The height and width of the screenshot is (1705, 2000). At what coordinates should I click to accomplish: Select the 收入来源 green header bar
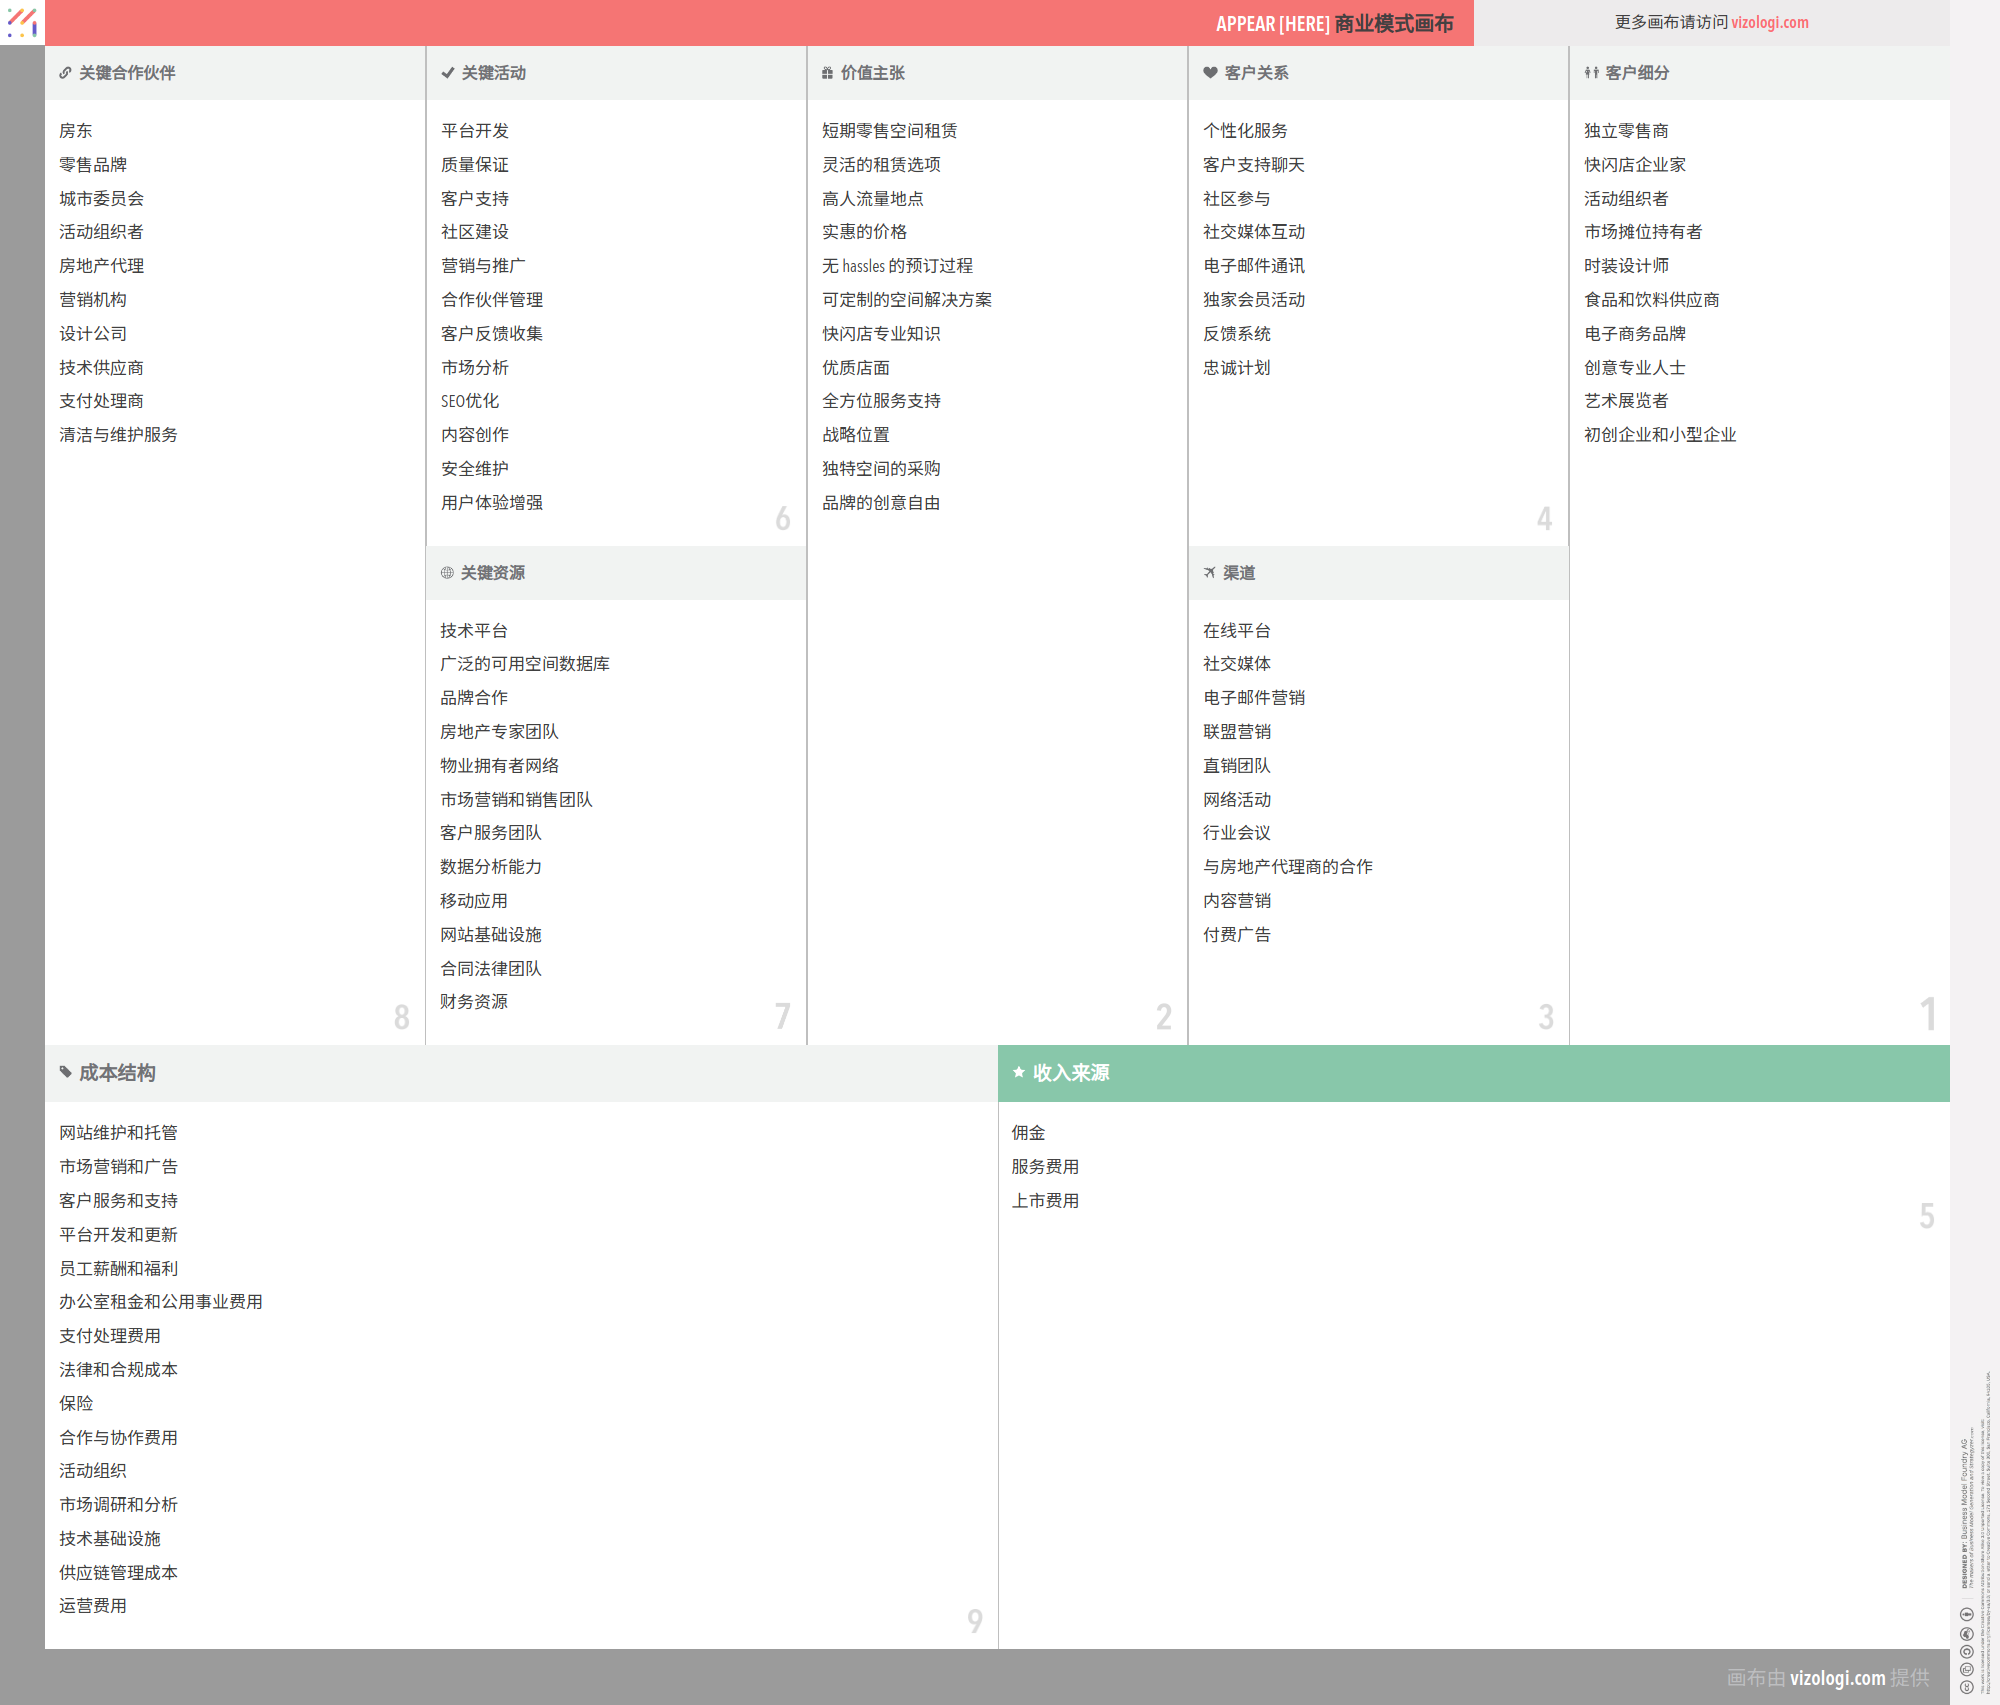point(1473,1073)
